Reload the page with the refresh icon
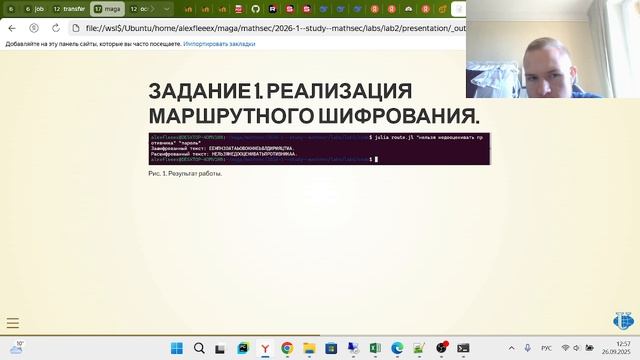This screenshot has height=360, width=640. click(x=56, y=28)
